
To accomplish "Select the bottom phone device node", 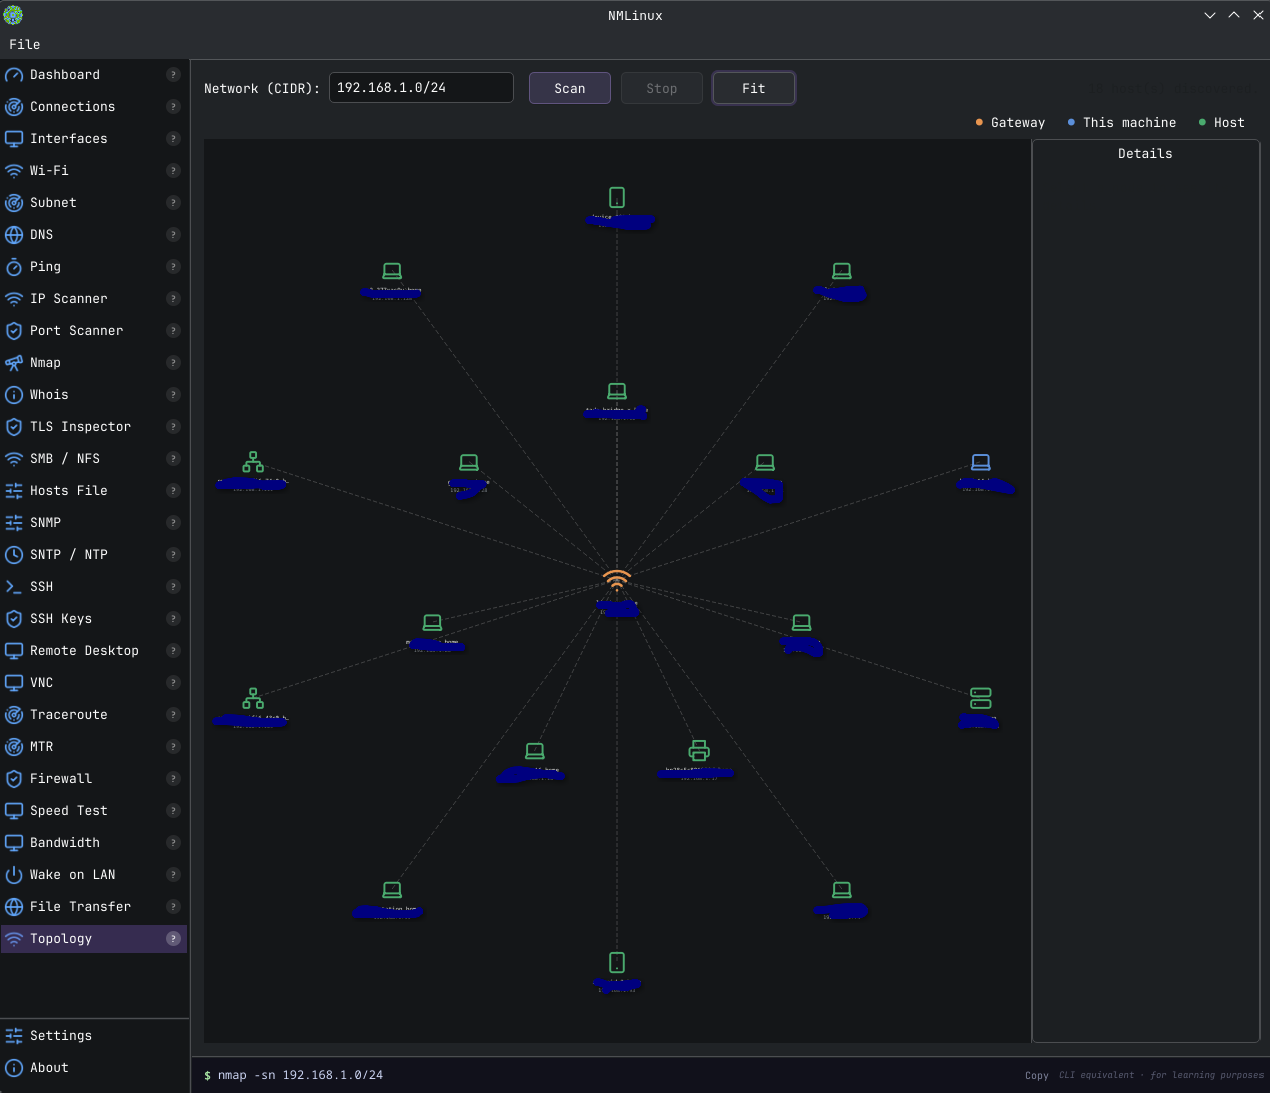I will coord(617,962).
